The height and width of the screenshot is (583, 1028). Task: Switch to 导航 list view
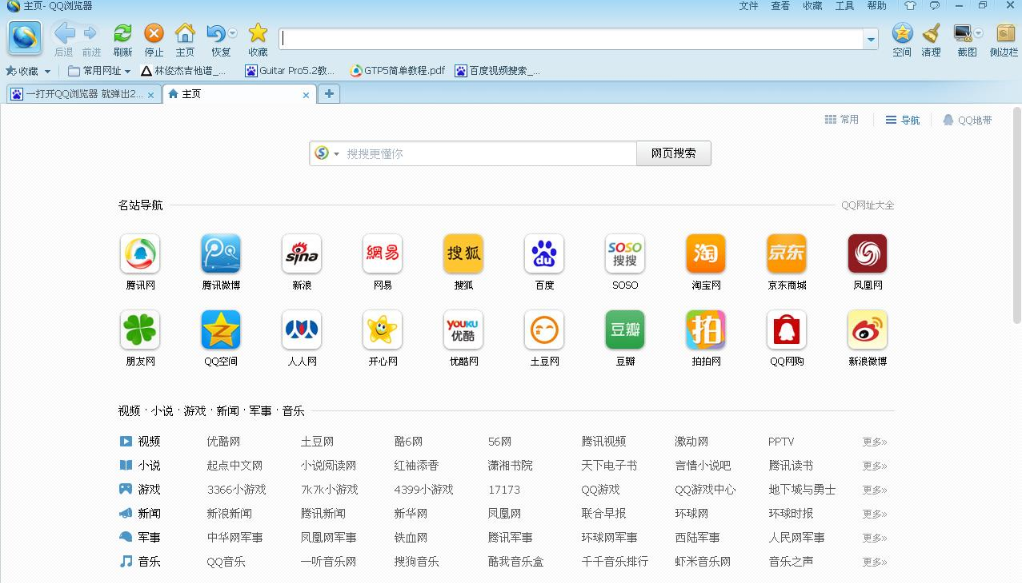902,120
